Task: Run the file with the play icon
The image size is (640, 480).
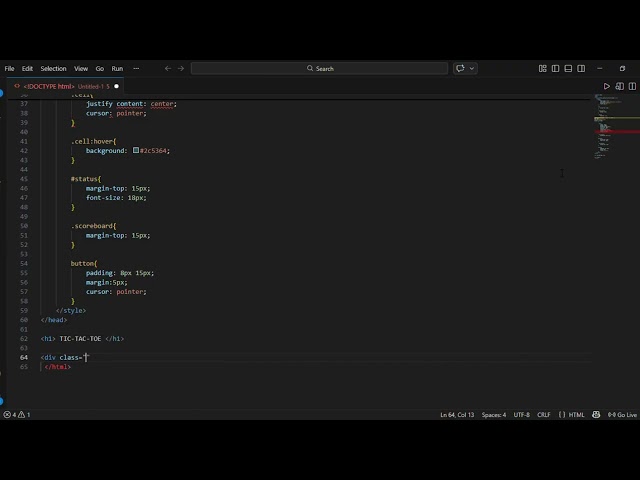Action: [607, 87]
